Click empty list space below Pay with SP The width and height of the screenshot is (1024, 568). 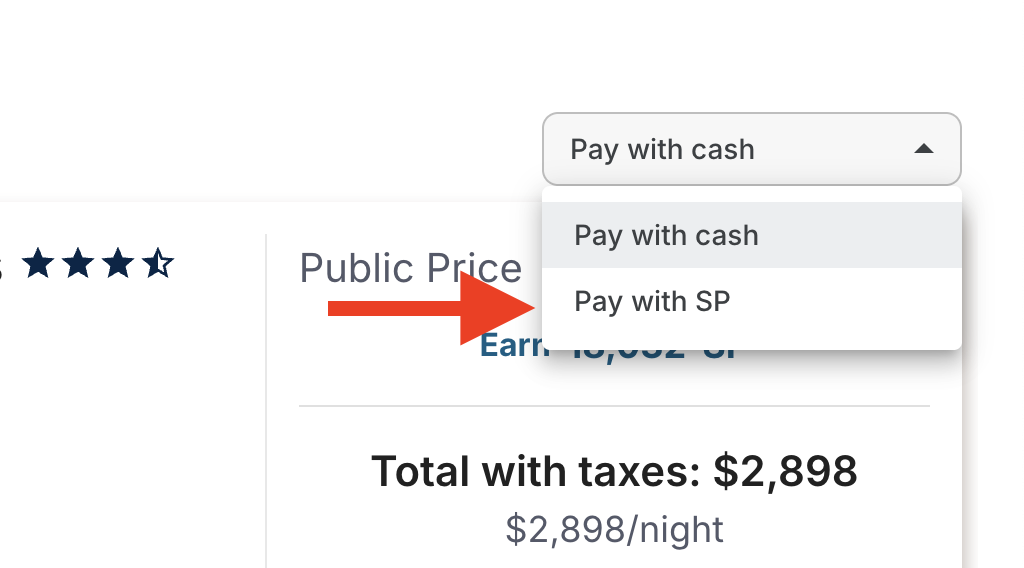[752, 341]
